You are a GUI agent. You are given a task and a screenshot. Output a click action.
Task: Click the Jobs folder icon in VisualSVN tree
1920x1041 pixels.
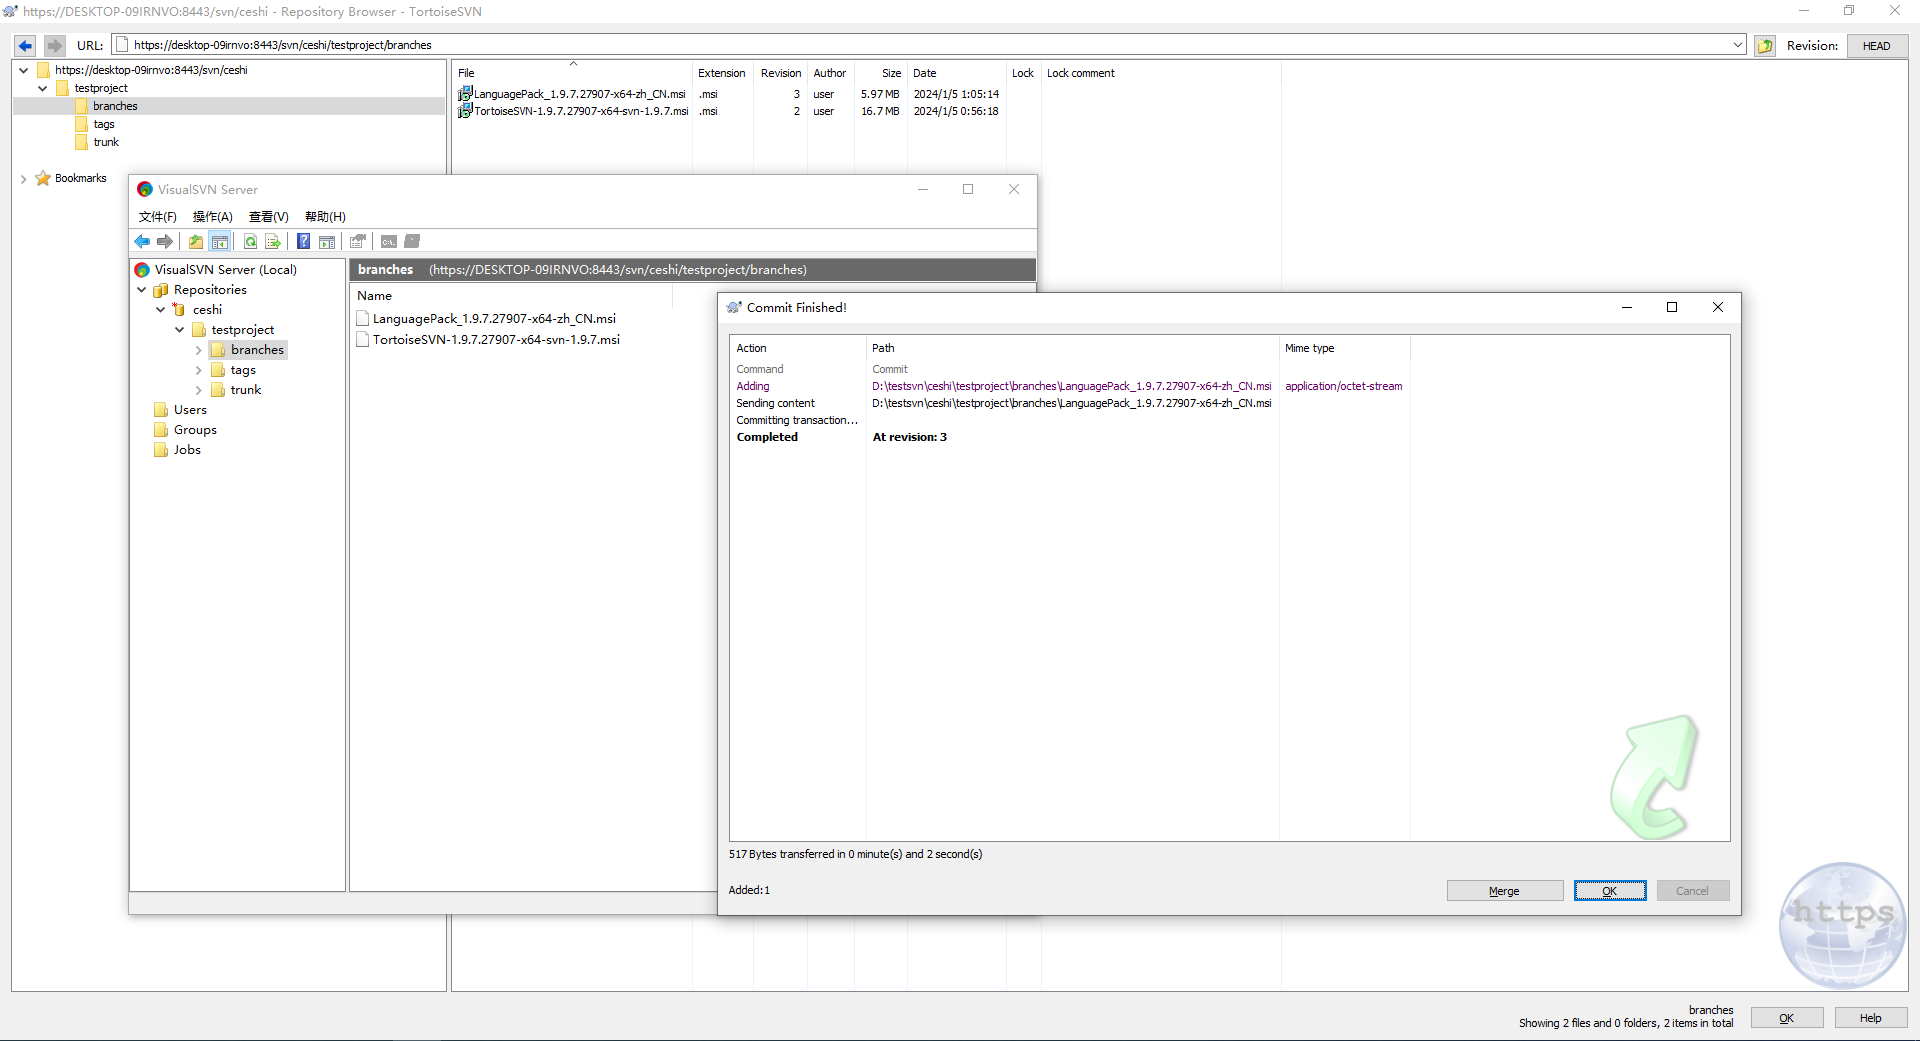tap(161, 450)
